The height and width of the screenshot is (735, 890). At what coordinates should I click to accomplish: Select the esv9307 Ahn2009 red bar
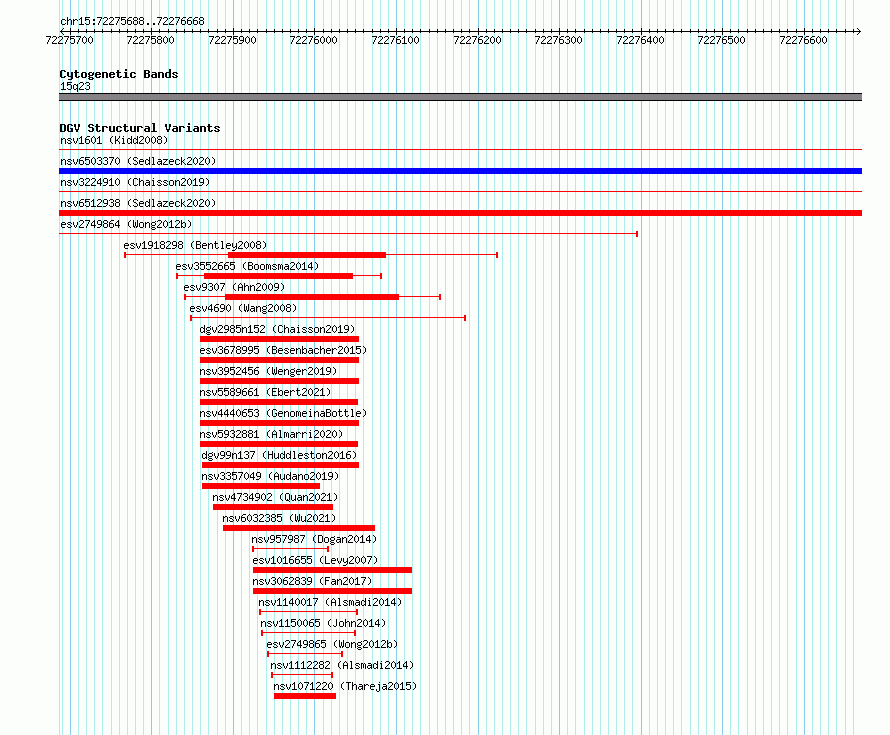pyautogui.click(x=312, y=297)
